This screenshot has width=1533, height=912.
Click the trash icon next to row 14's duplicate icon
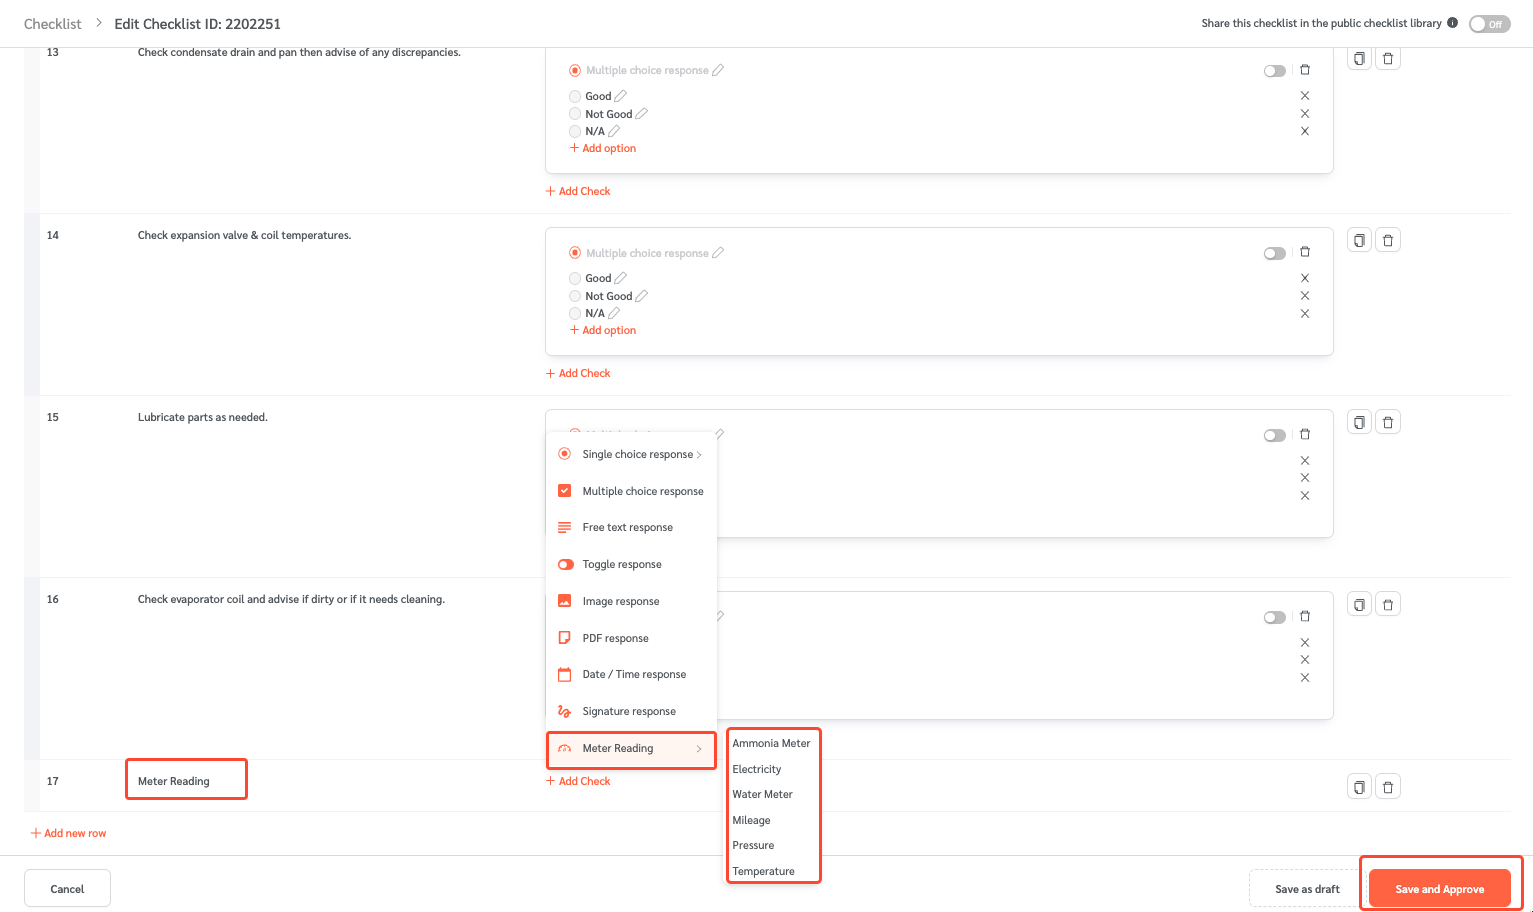(x=1387, y=240)
